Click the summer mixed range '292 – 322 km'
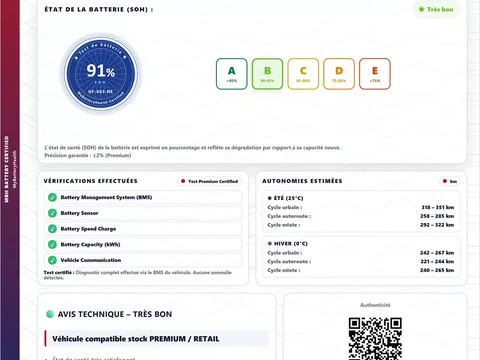 437,225
